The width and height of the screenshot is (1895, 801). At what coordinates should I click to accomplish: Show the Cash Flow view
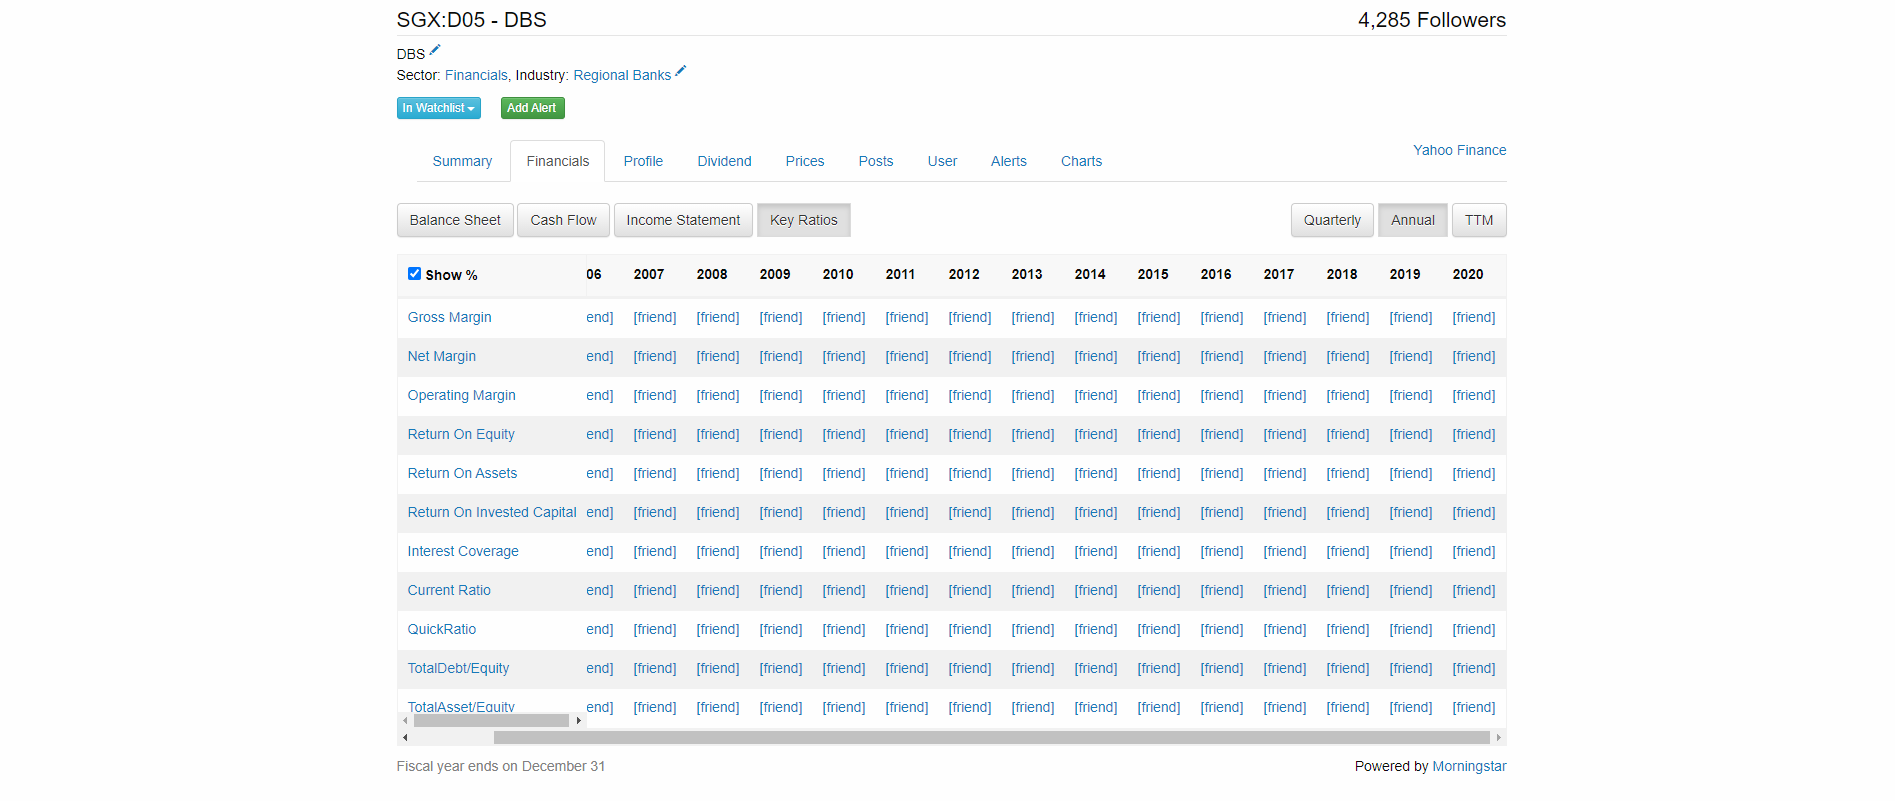click(x=563, y=220)
